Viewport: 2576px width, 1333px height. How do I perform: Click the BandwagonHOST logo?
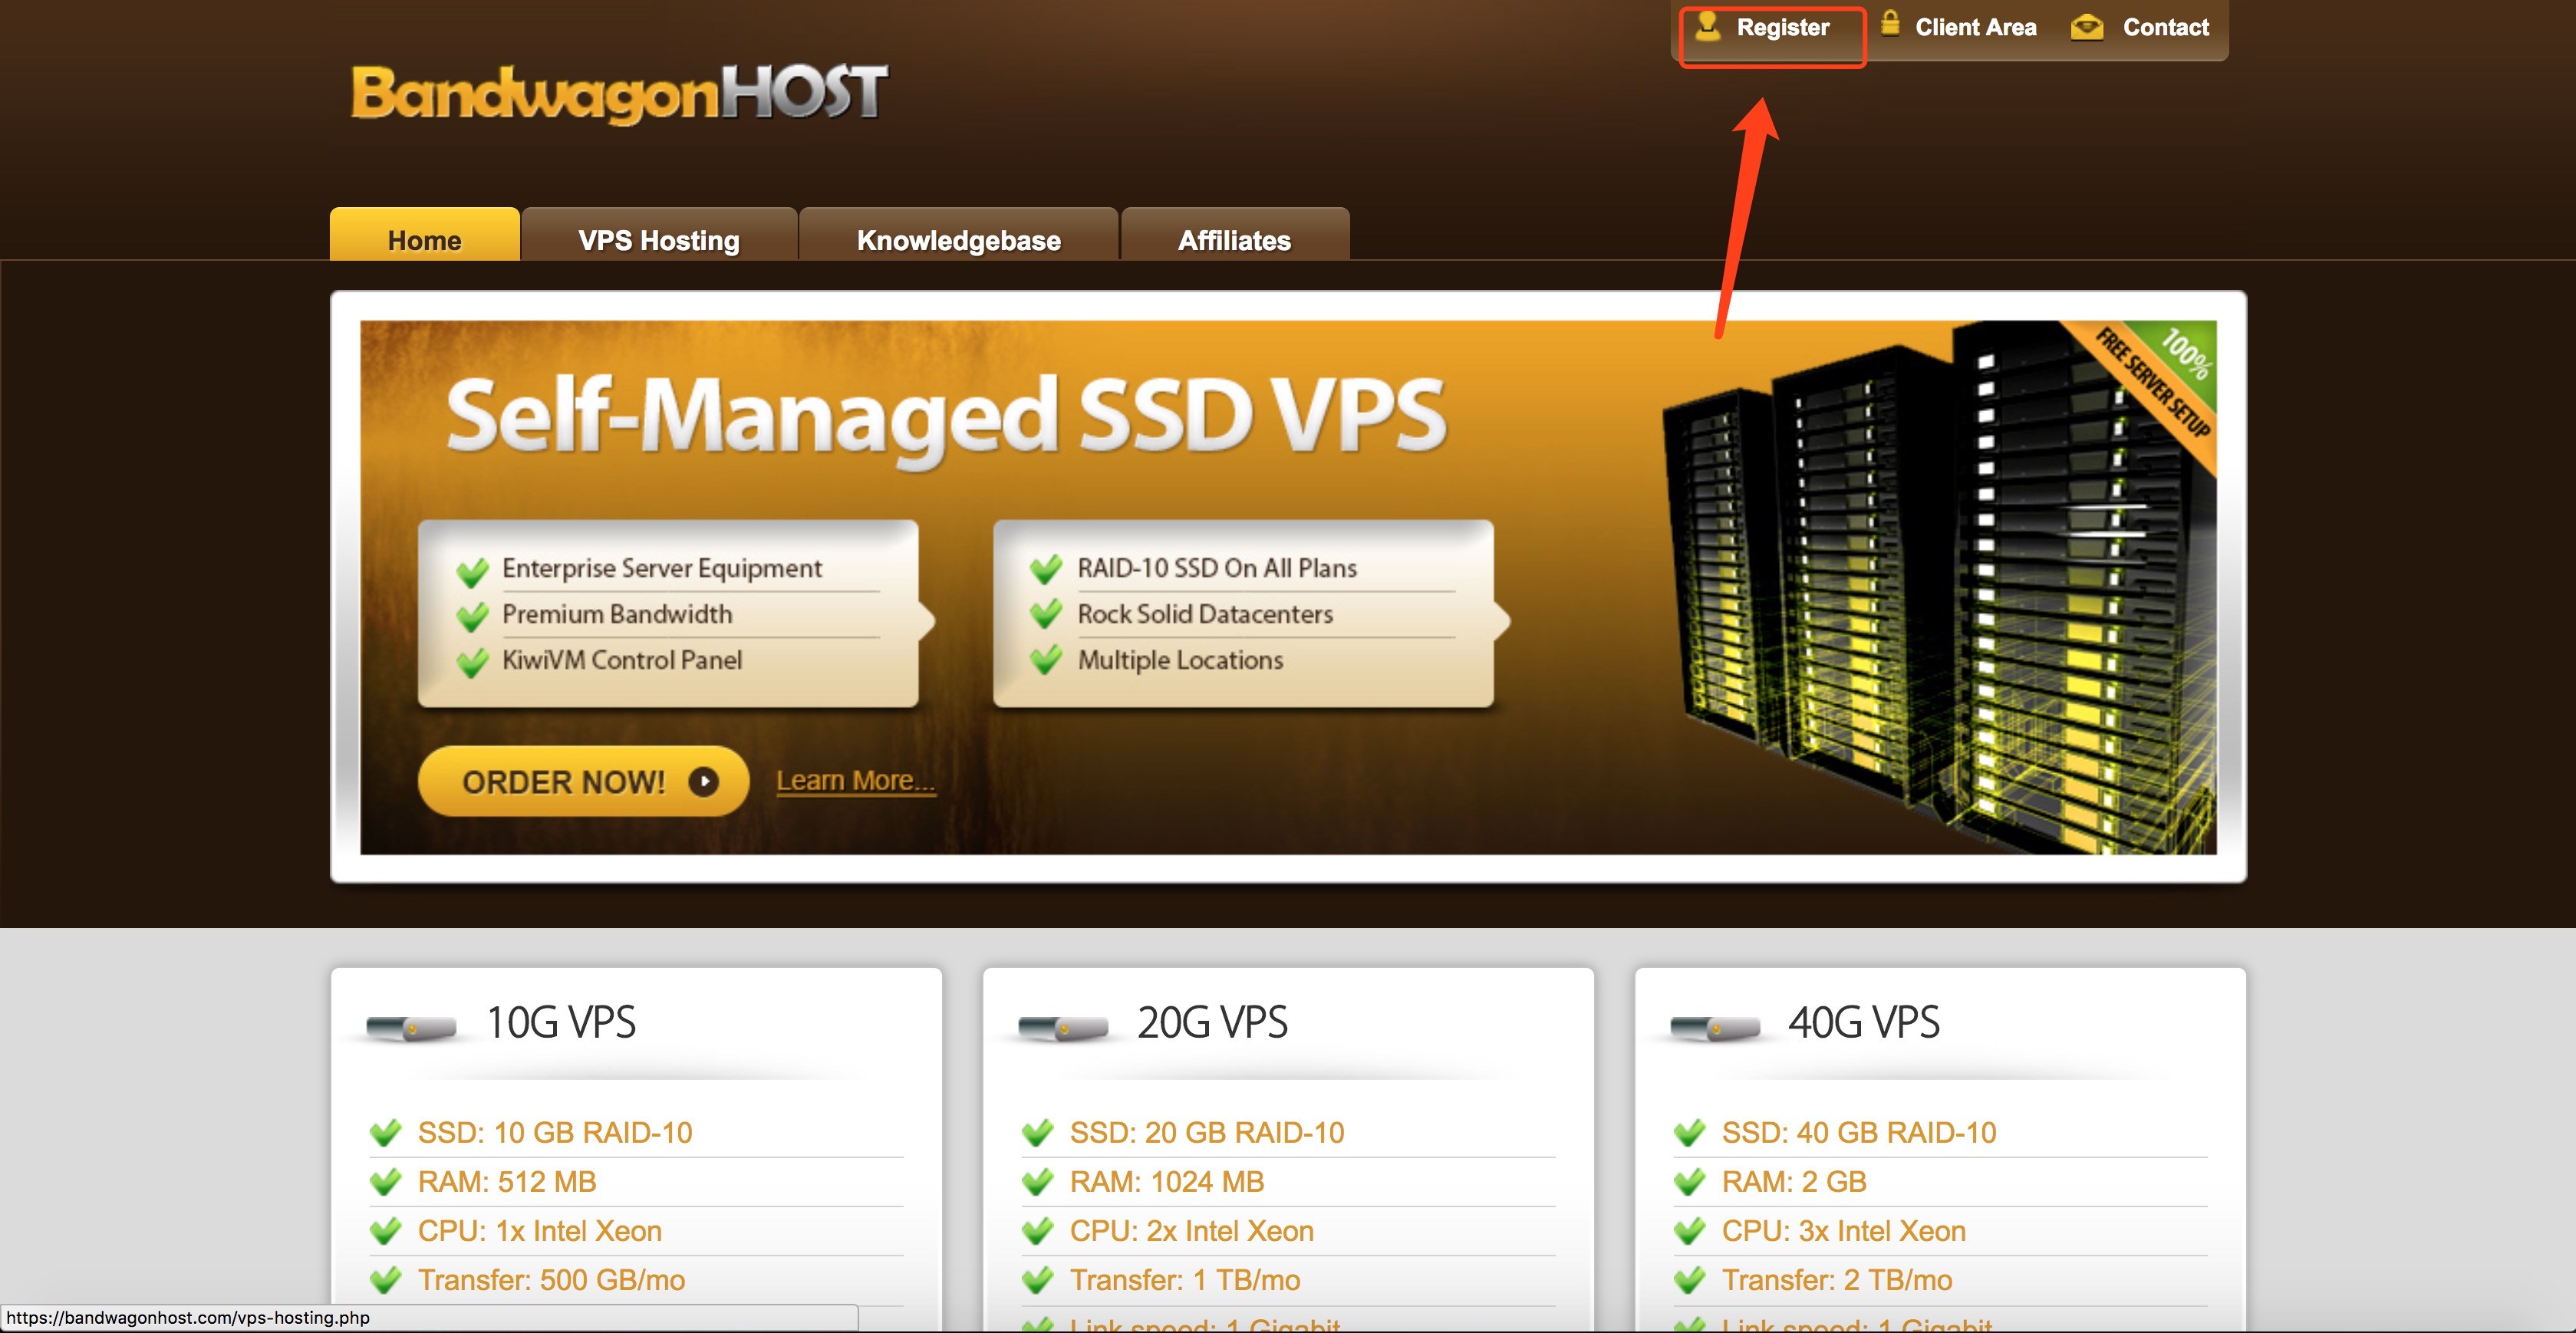tap(618, 94)
